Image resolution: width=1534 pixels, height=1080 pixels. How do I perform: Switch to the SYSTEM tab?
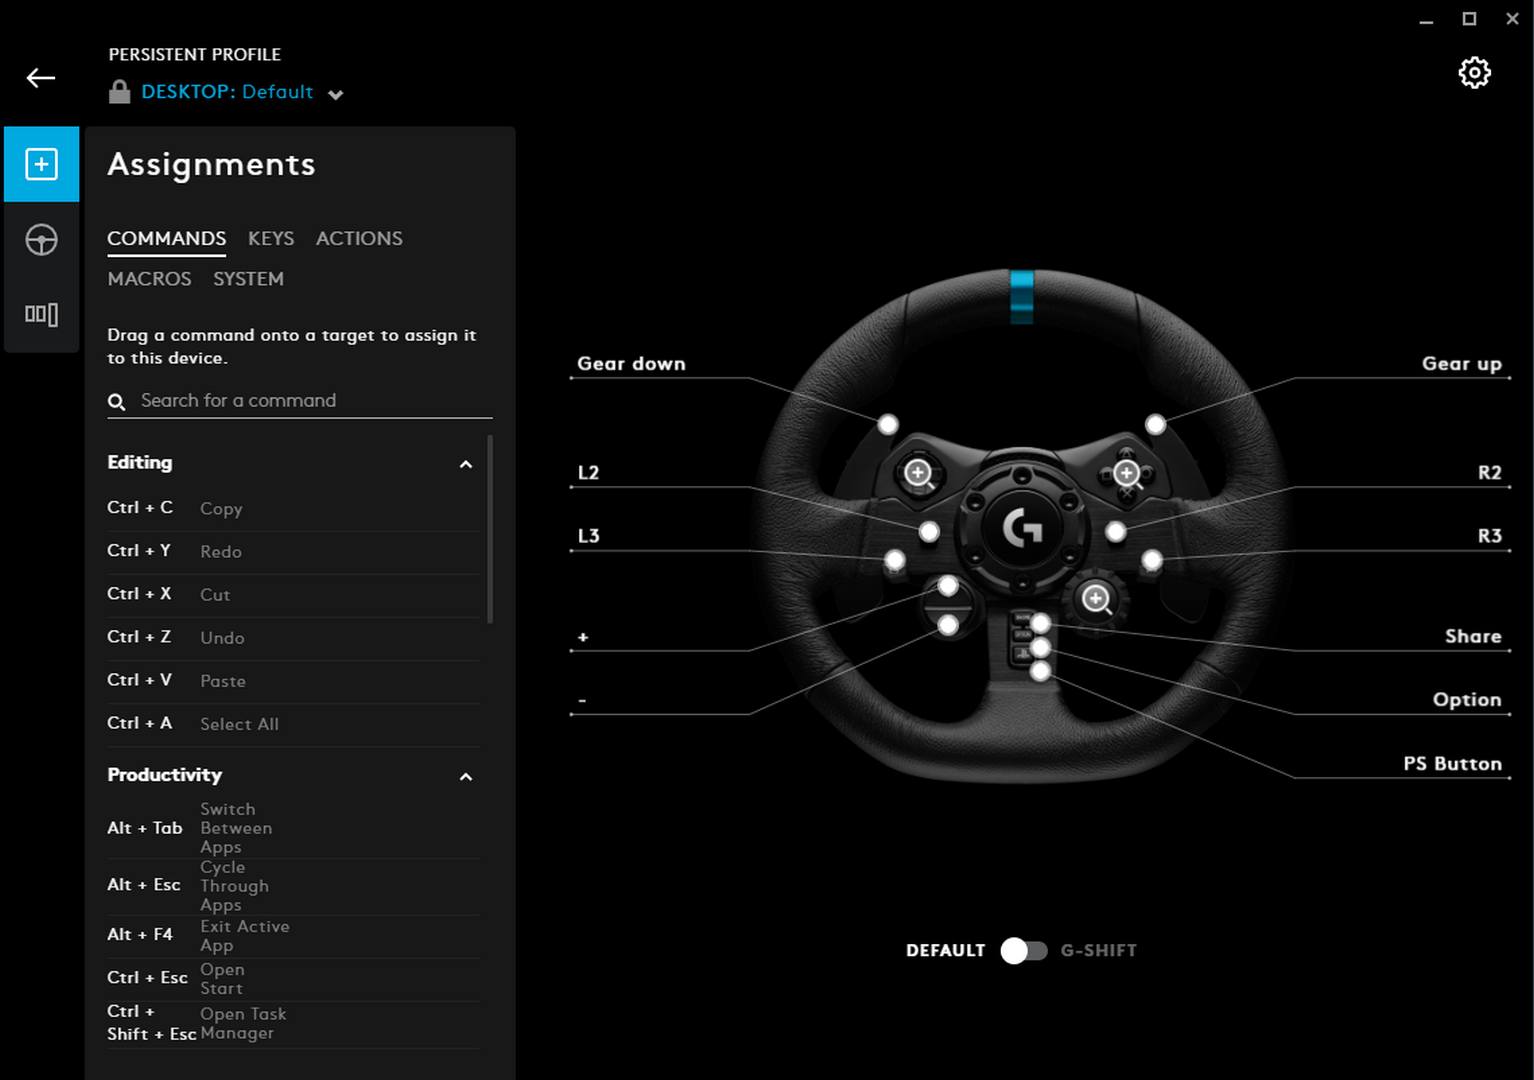(248, 279)
